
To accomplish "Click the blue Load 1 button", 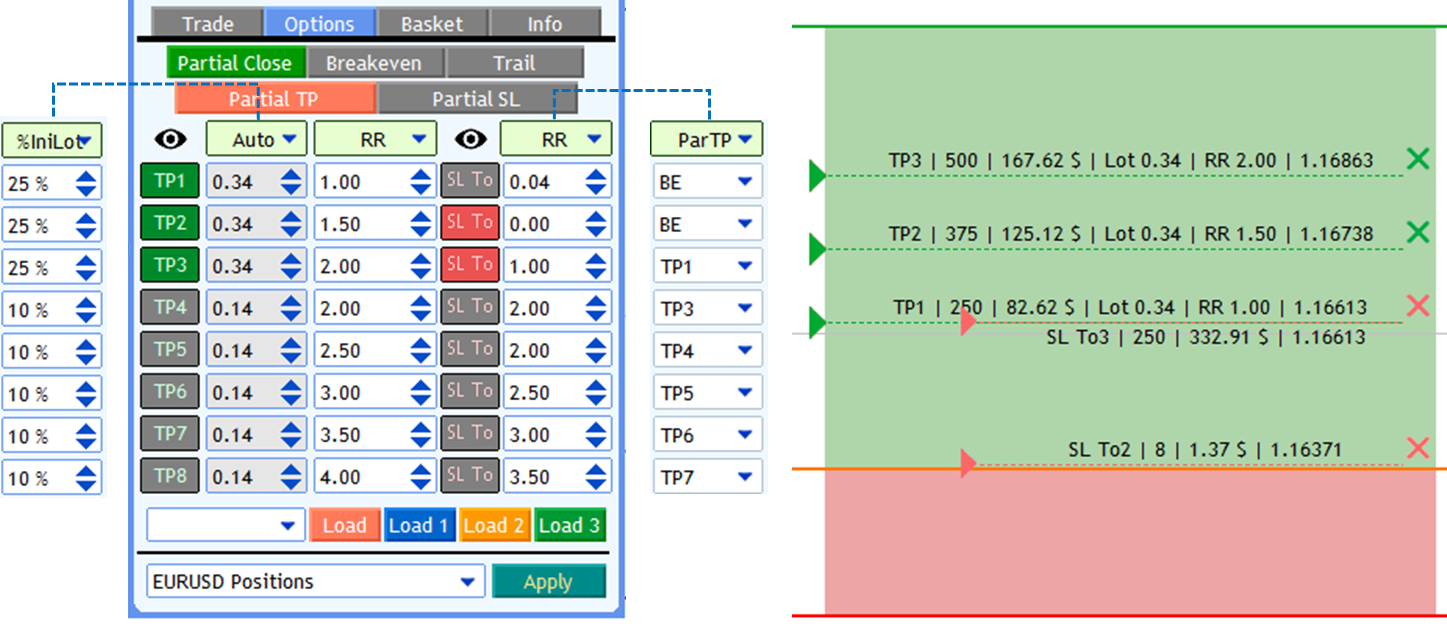I will point(420,525).
